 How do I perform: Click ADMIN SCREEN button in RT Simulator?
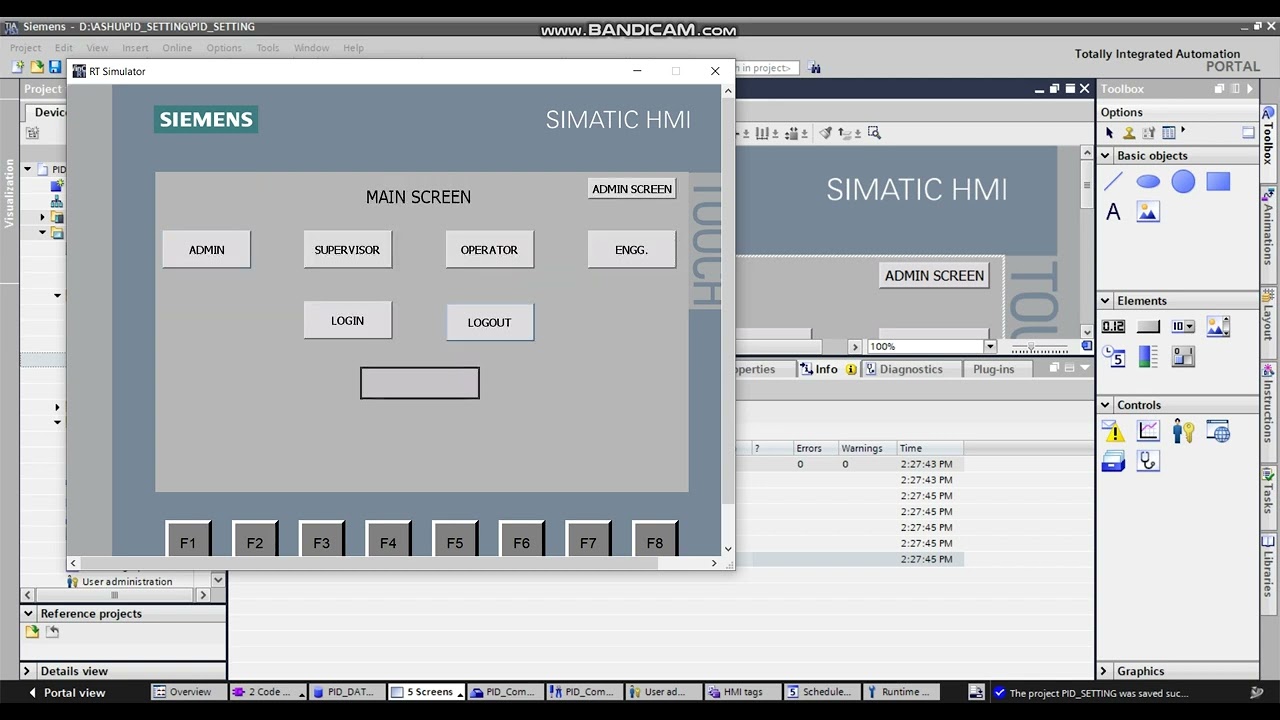[631, 188]
